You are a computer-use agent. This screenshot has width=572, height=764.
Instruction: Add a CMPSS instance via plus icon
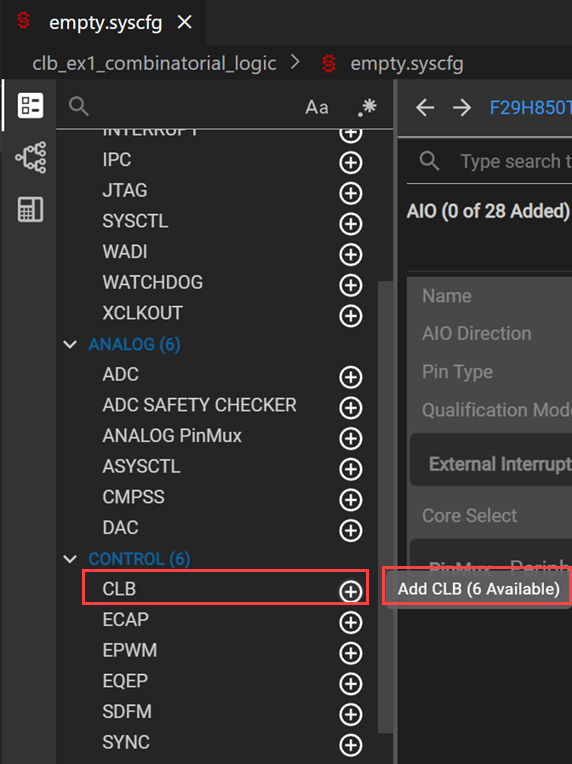350,500
